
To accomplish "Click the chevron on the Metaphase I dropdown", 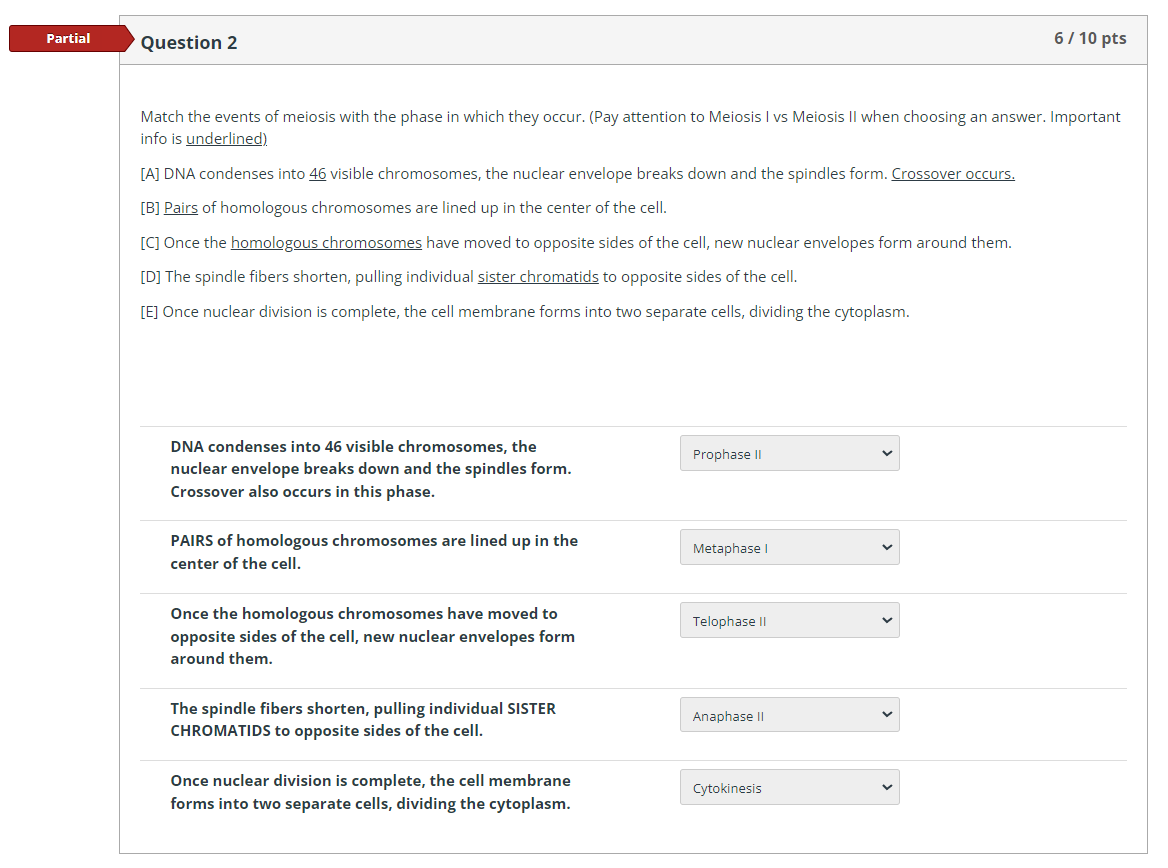I will tap(886, 547).
